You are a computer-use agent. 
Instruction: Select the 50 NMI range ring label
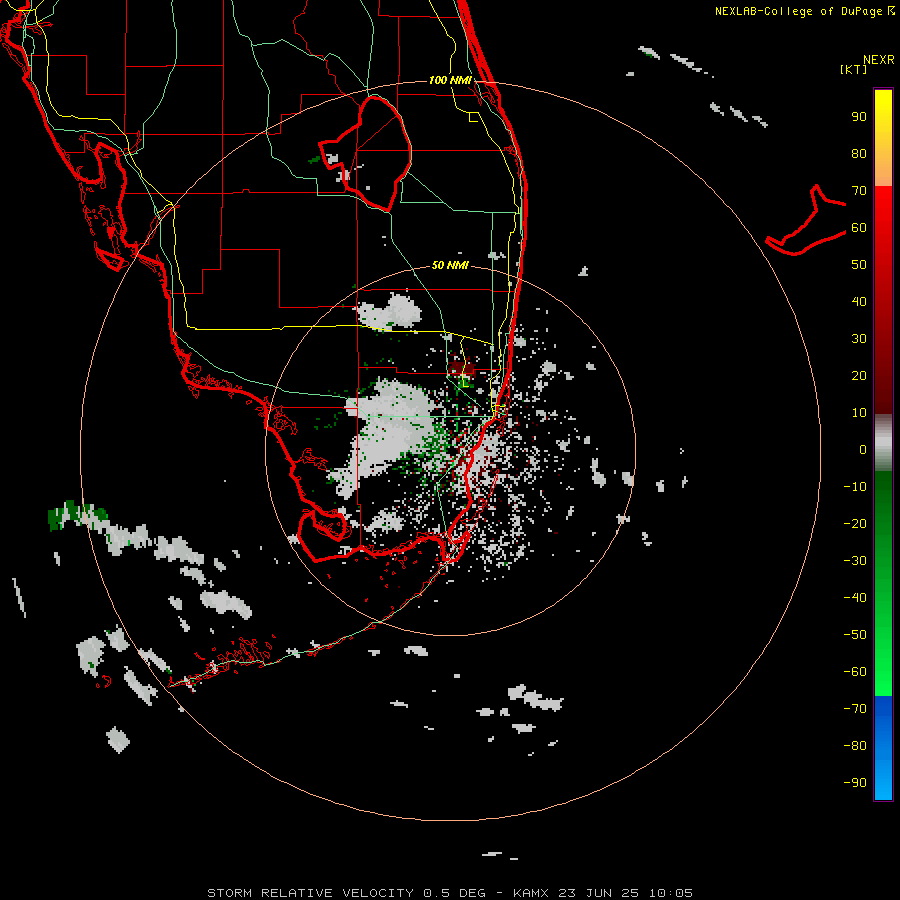[x=450, y=265]
